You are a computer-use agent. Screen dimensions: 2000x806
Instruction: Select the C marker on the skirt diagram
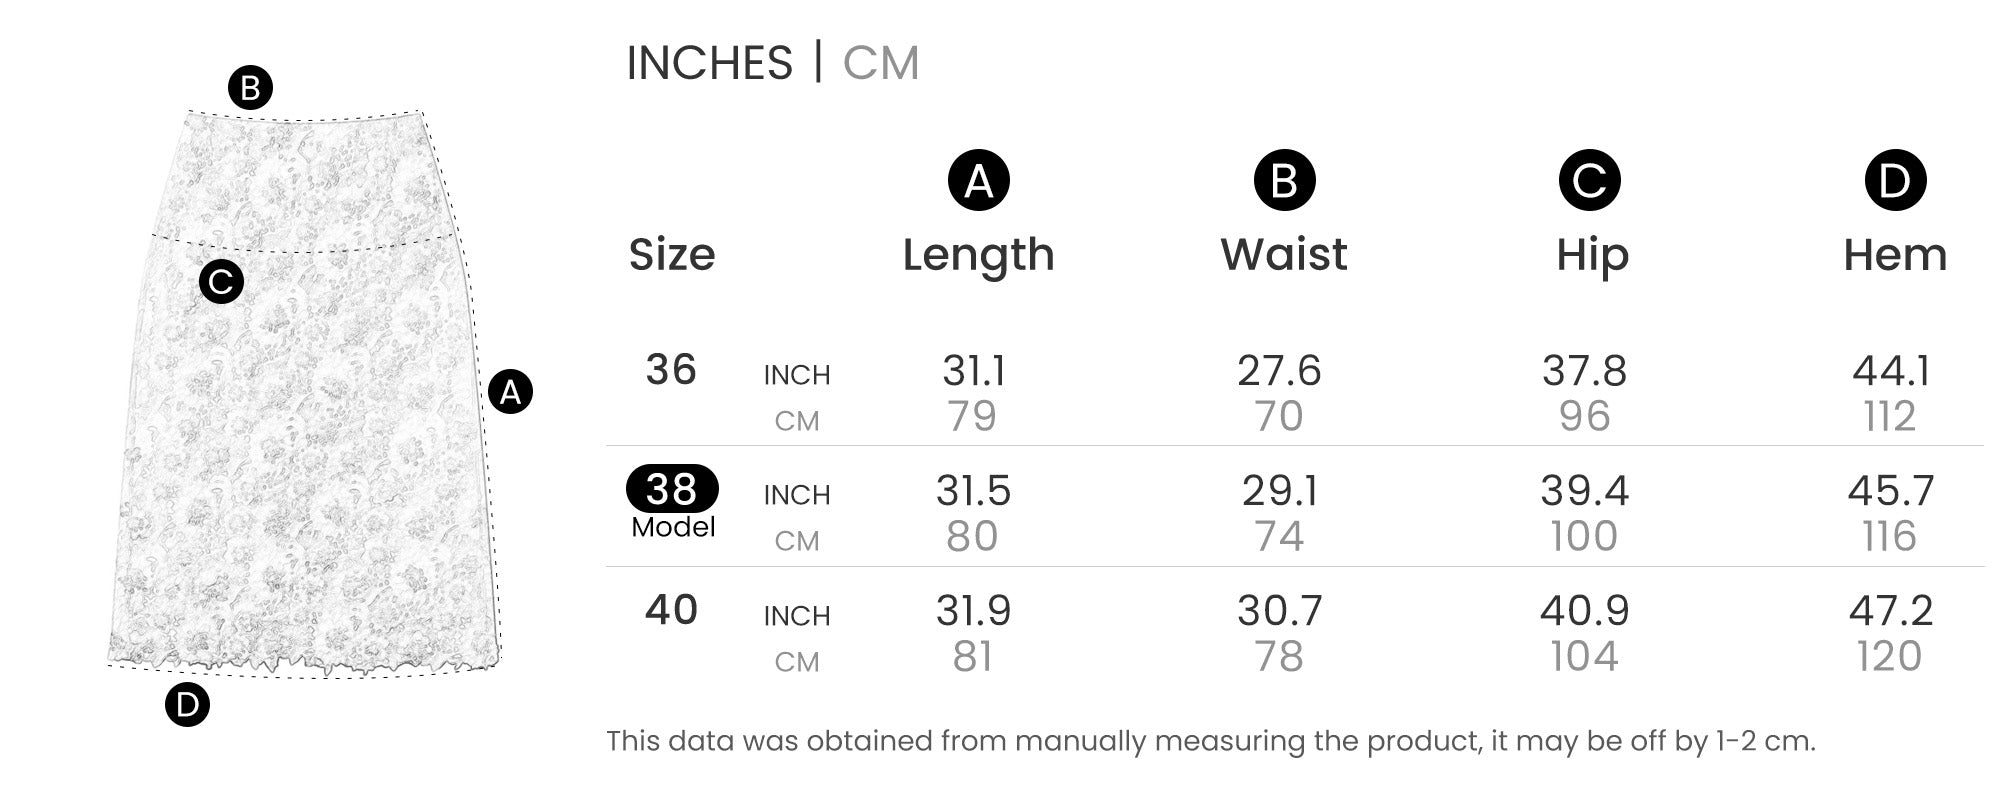tap(221, 281)
